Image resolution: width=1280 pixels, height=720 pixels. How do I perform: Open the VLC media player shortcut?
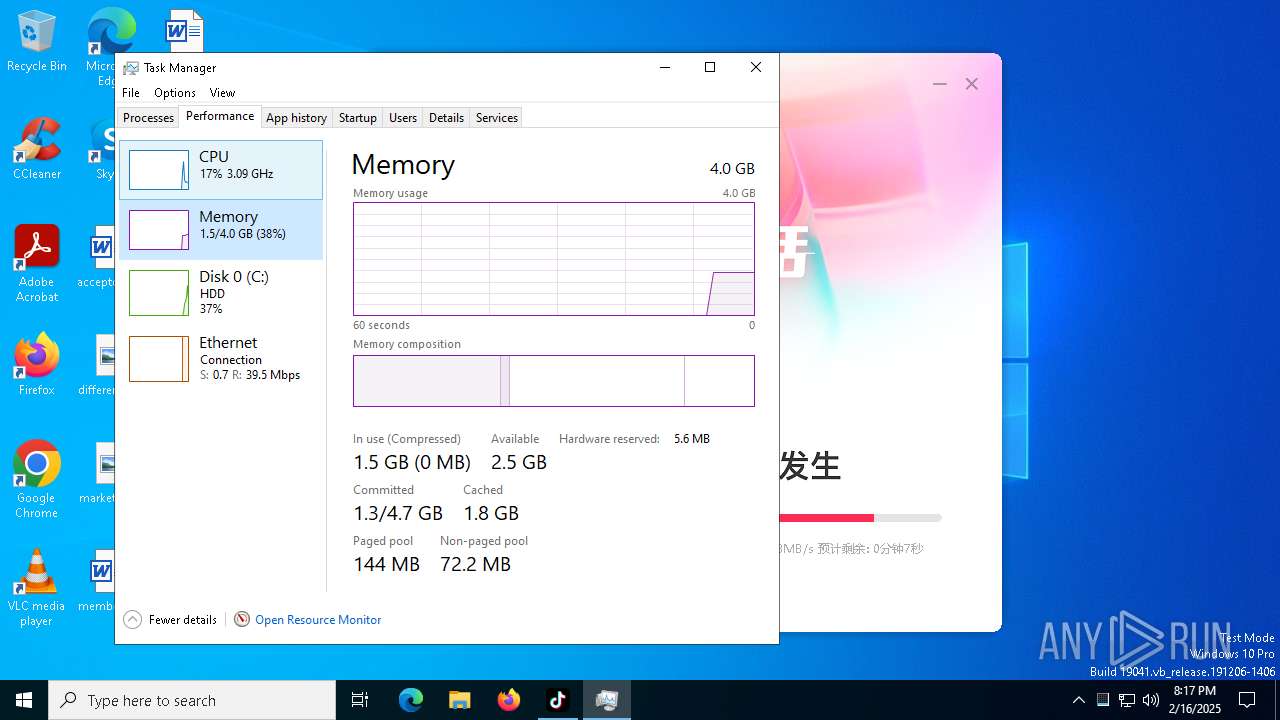(x=37, y=588)
